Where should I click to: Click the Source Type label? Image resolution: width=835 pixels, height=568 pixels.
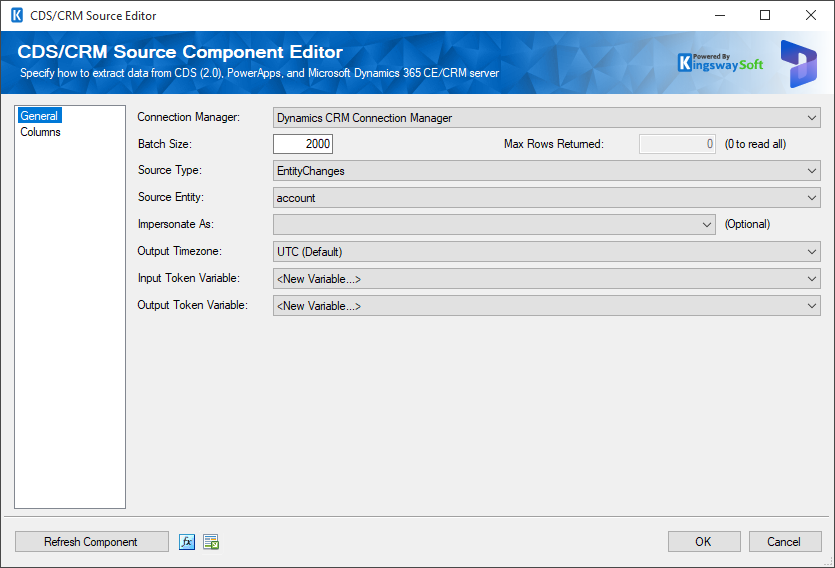click(170, 170)
